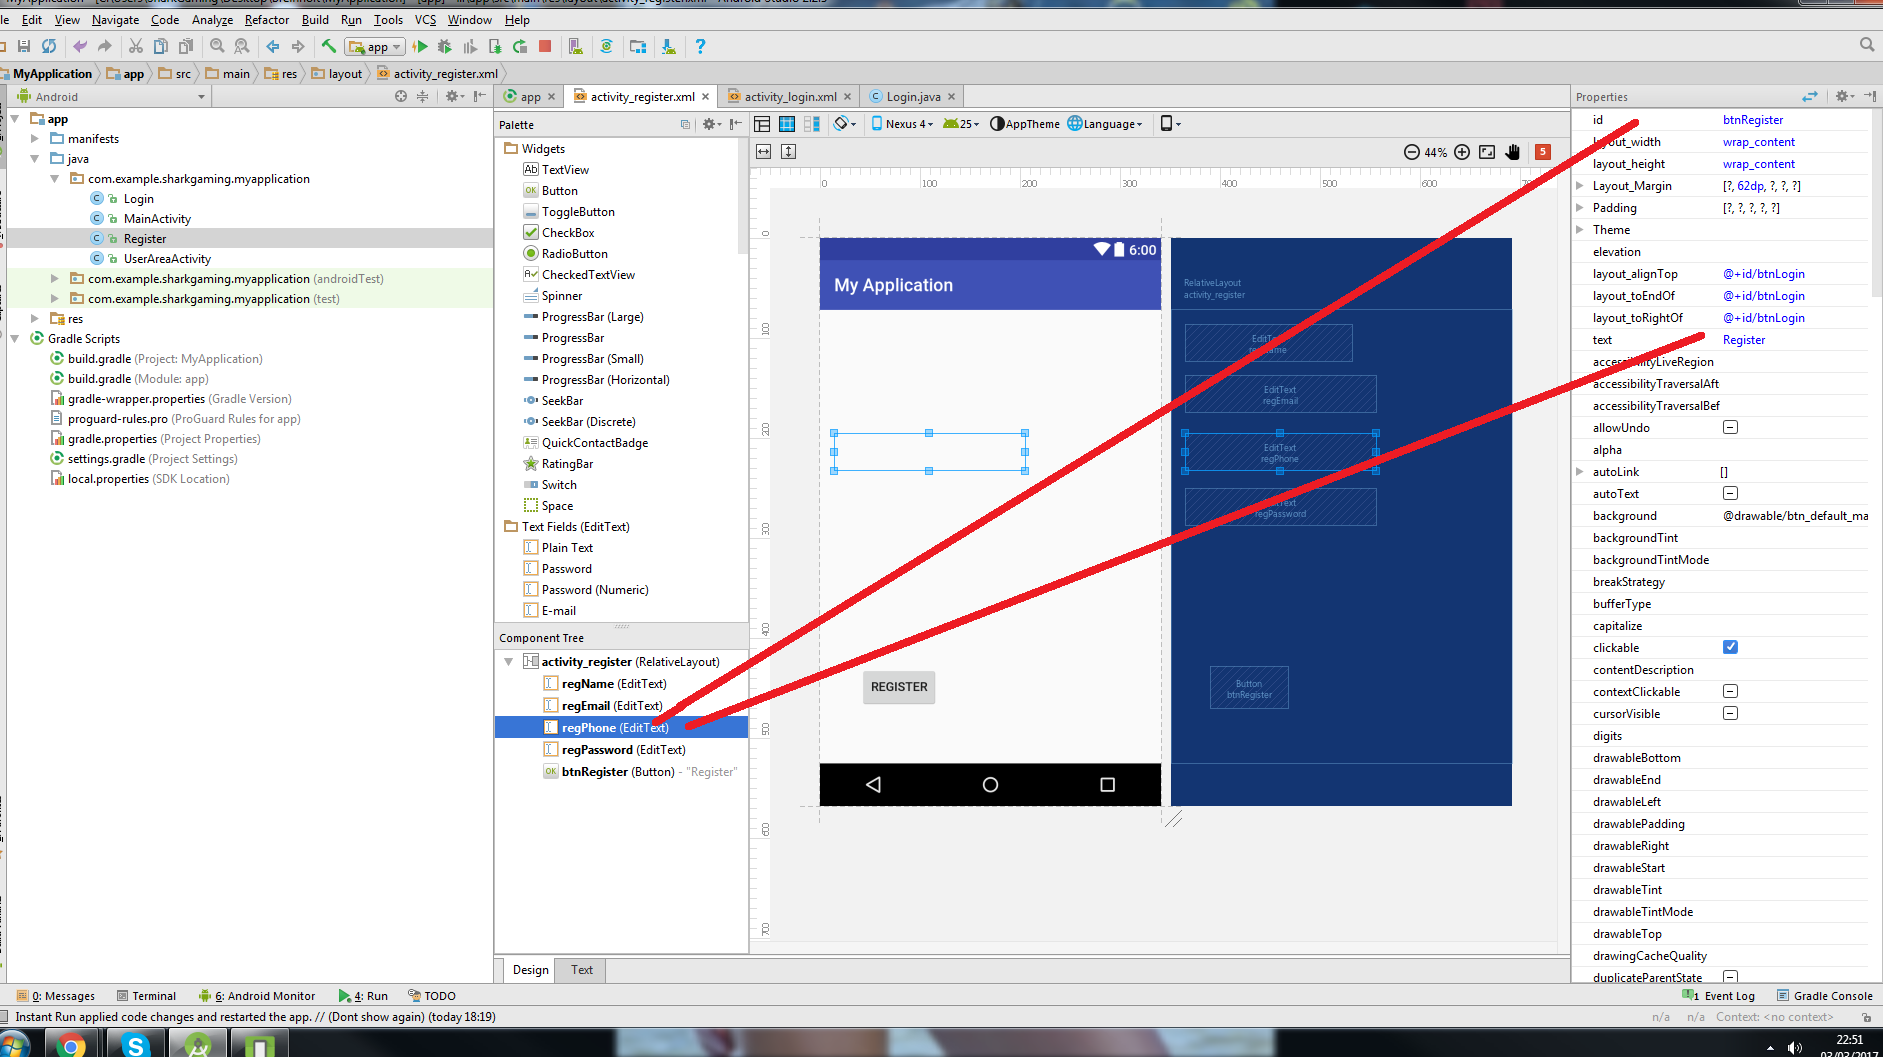
Task: Click the Zoom to Fit Screen icon
Action: coord(1487,152)
